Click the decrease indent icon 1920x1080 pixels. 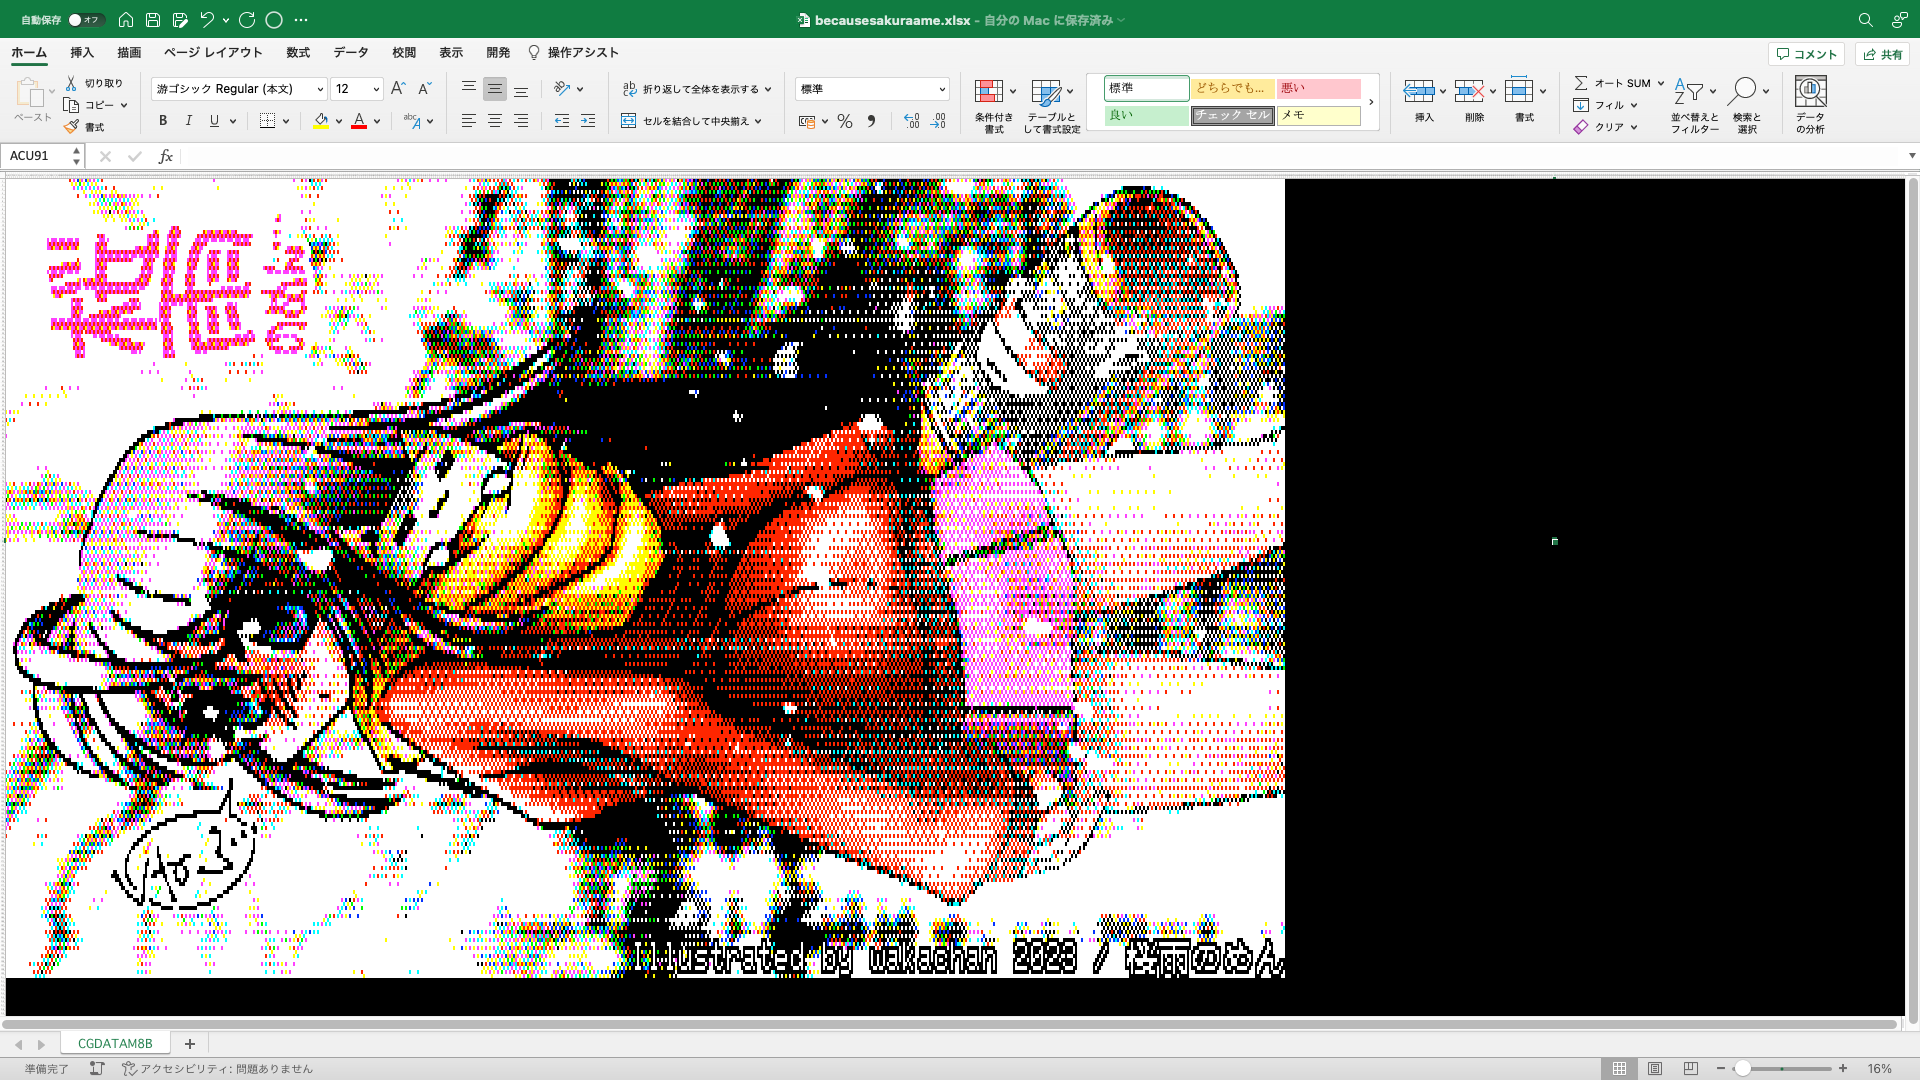pyautogui.click(x=562, y=121)
